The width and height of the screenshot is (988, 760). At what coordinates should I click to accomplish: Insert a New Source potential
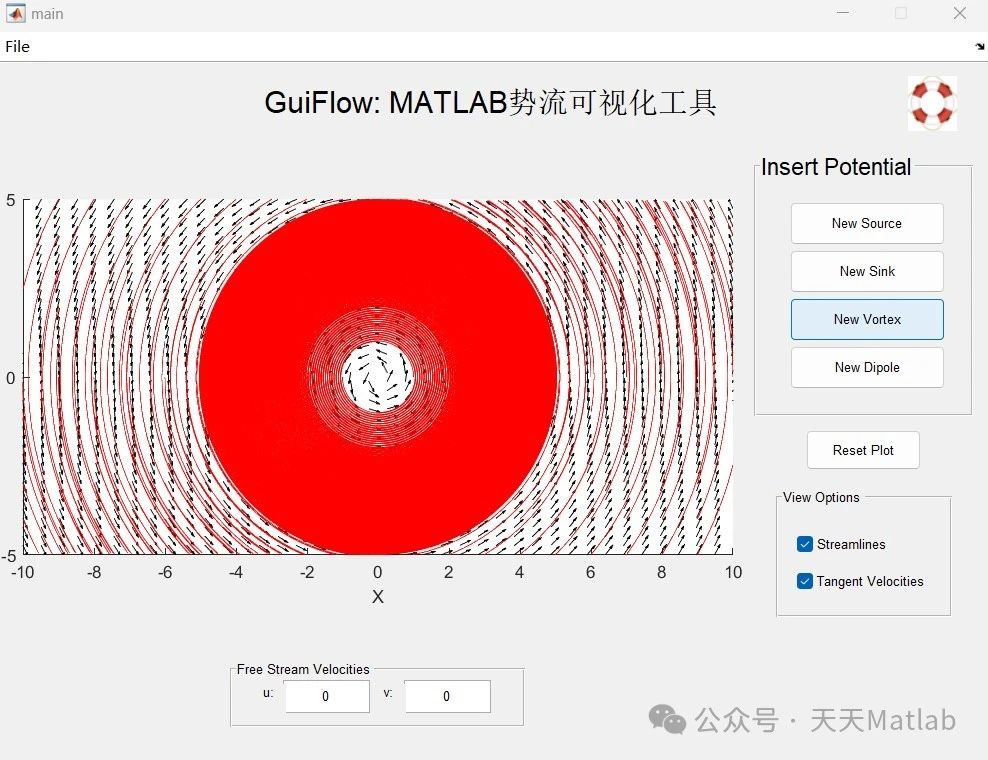pos(867,223)
